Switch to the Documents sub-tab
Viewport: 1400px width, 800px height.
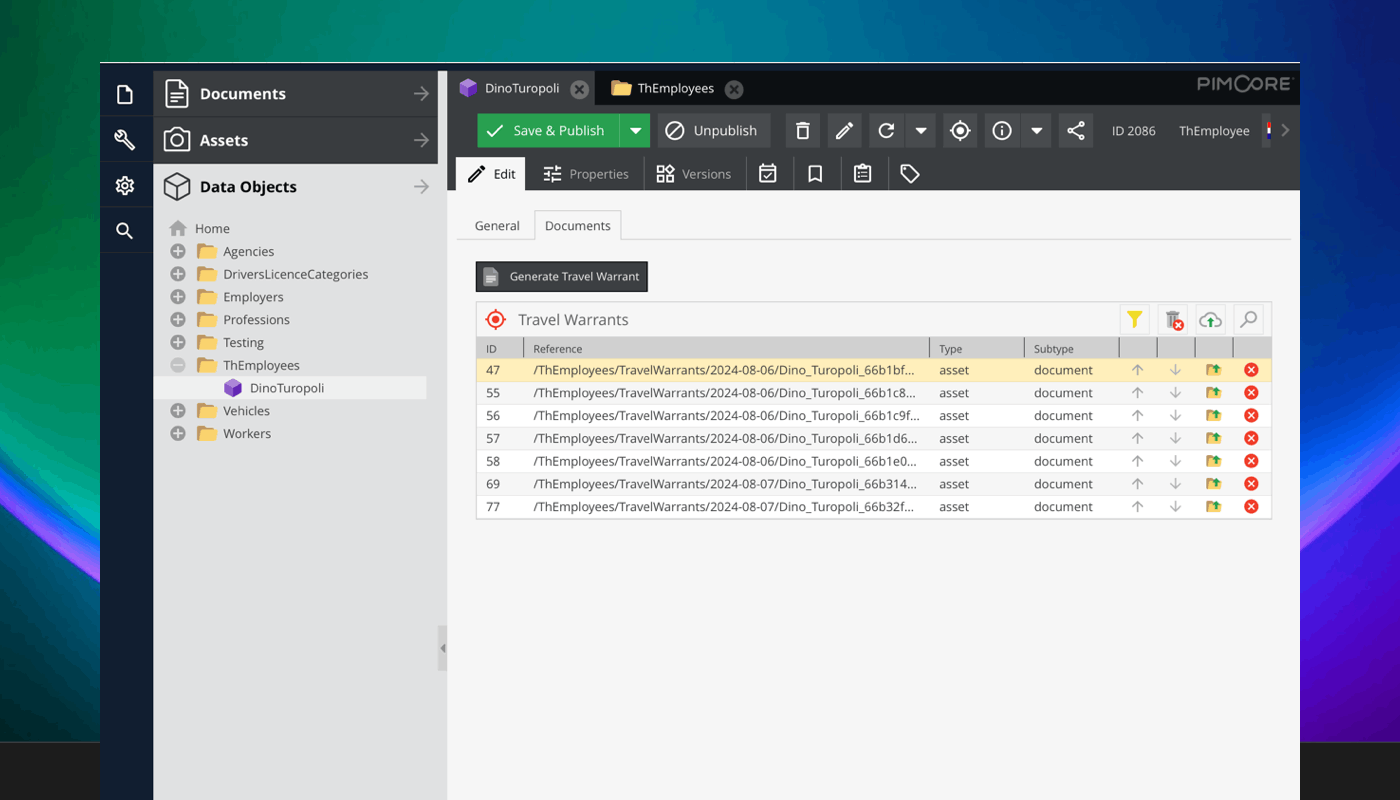tap(578, 226)
